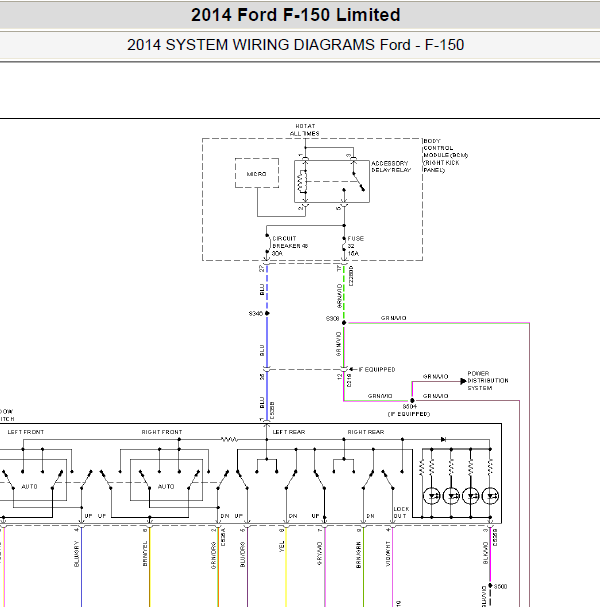Click the 'GRN/ORG' wire label

coord(213,556)
